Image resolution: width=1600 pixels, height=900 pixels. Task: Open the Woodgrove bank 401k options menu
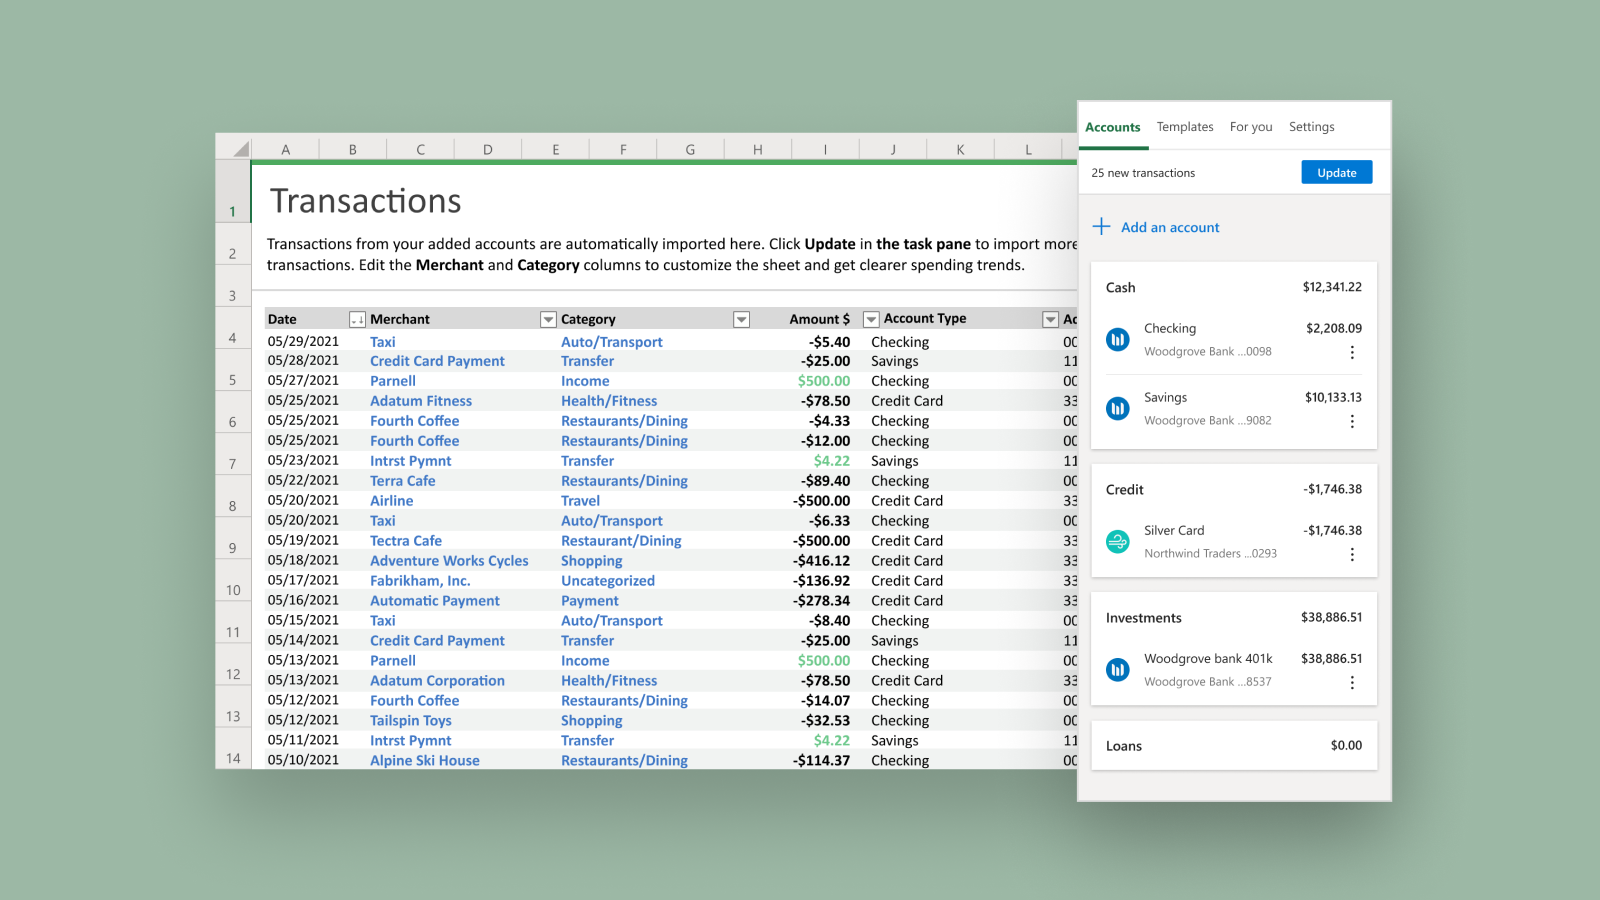coord(1352,682)
